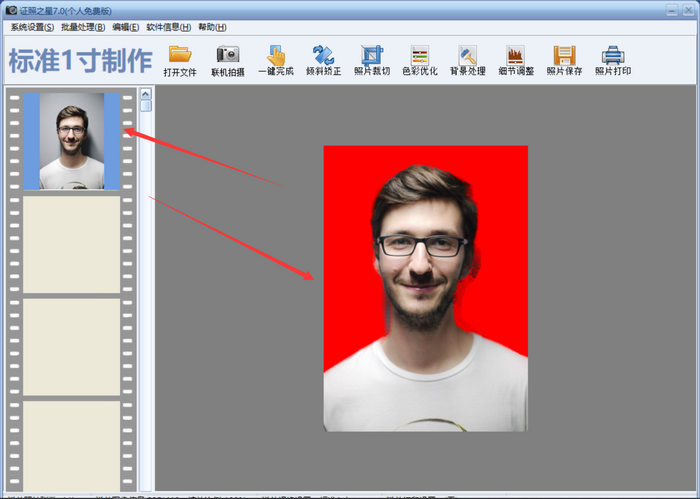Image resolution: width=700 pixels, height=499 pixels.
Task: Click the second empty filmstrip frame
Action: (71, 245)
